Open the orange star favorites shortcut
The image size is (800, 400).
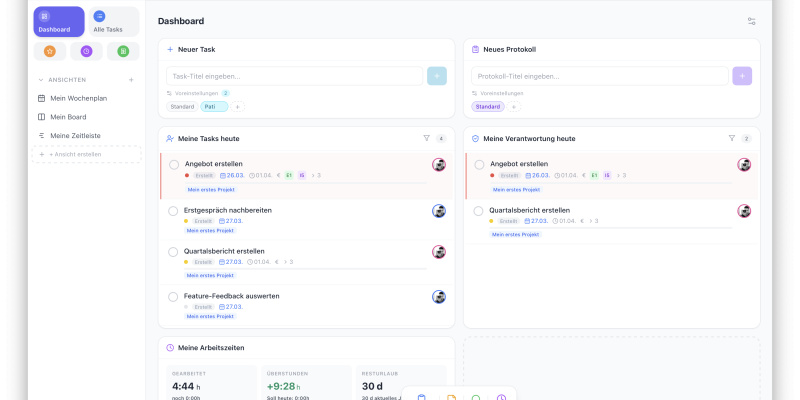pos(49,51)
